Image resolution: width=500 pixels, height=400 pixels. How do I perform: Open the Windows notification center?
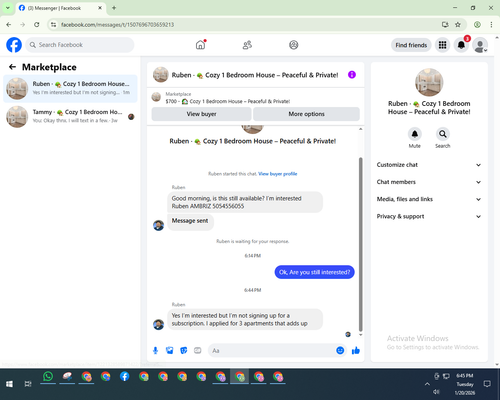(487, 384)
